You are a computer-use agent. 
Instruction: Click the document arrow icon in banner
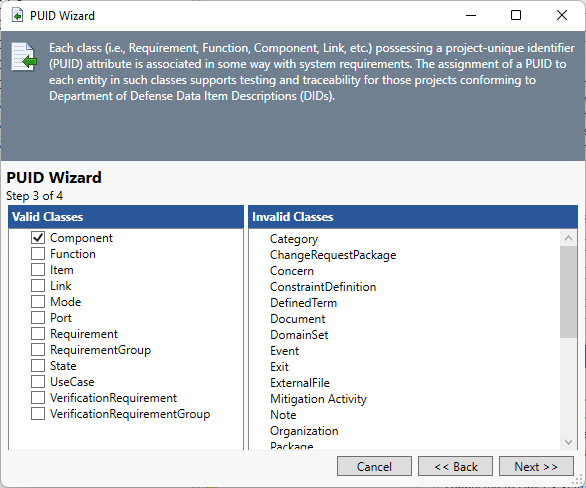[24, 57]
